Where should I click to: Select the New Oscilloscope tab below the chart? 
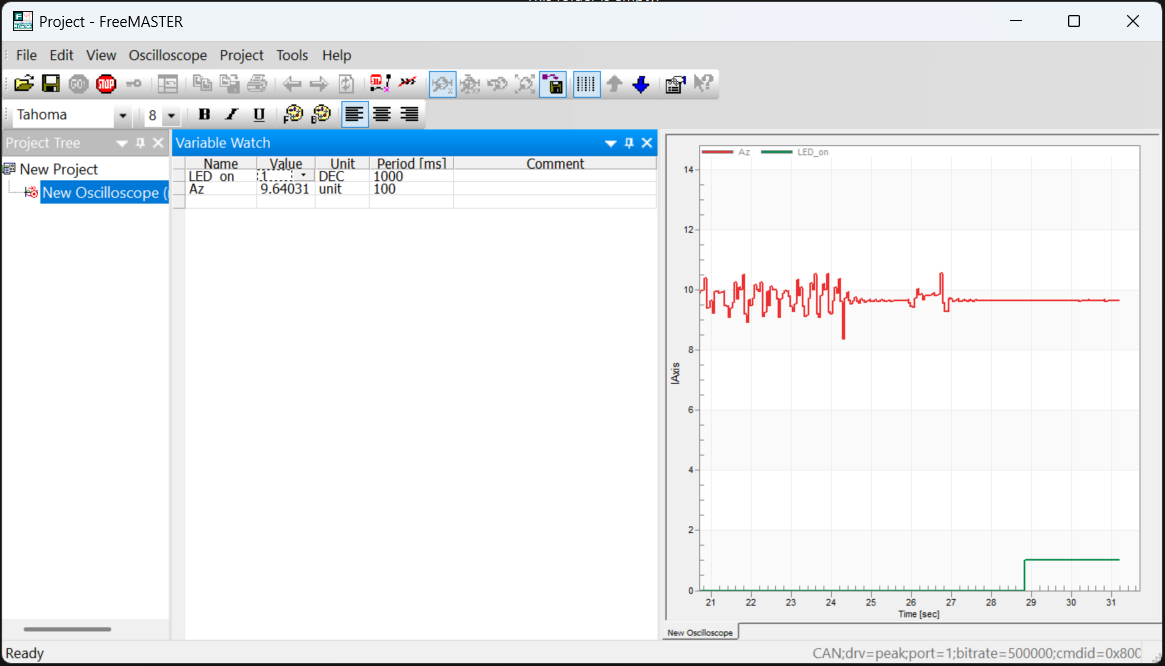coord(699,631)
